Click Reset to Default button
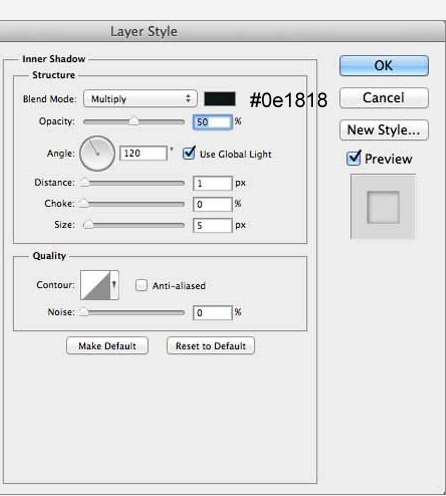 coord(211,346)
